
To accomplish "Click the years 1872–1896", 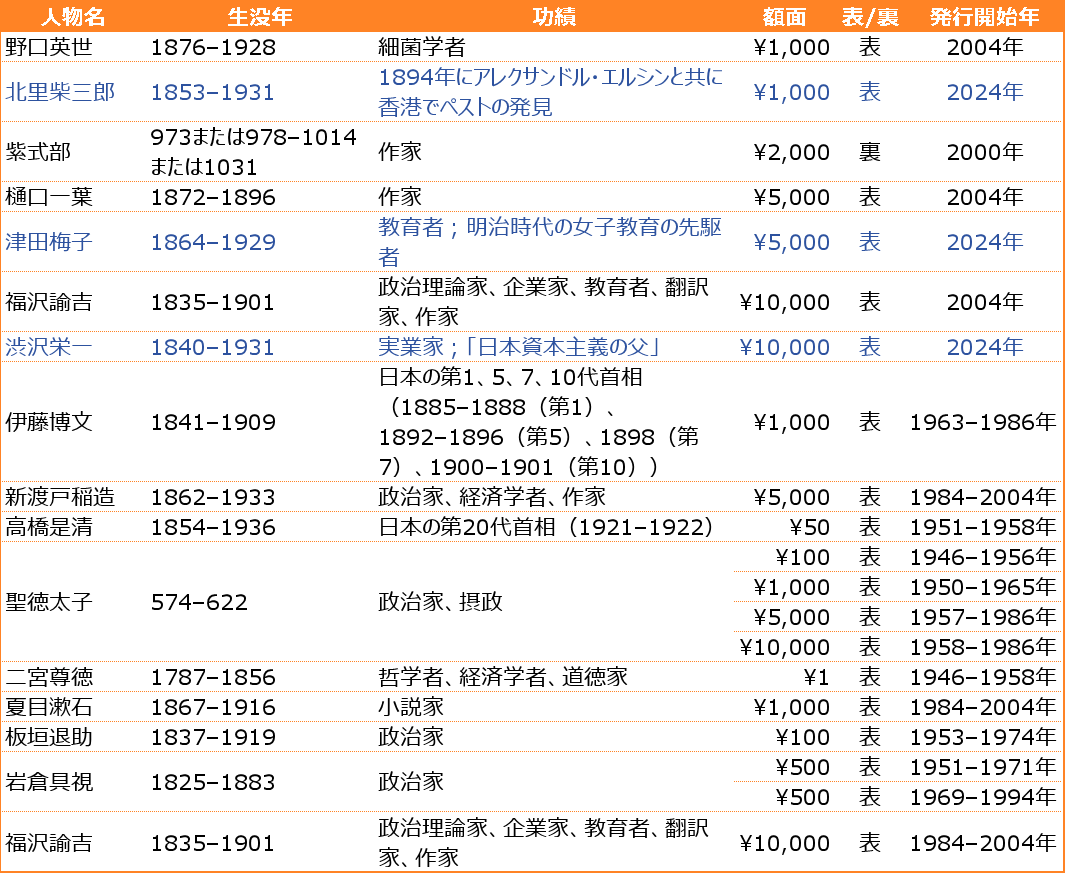I will coord(213,196).
